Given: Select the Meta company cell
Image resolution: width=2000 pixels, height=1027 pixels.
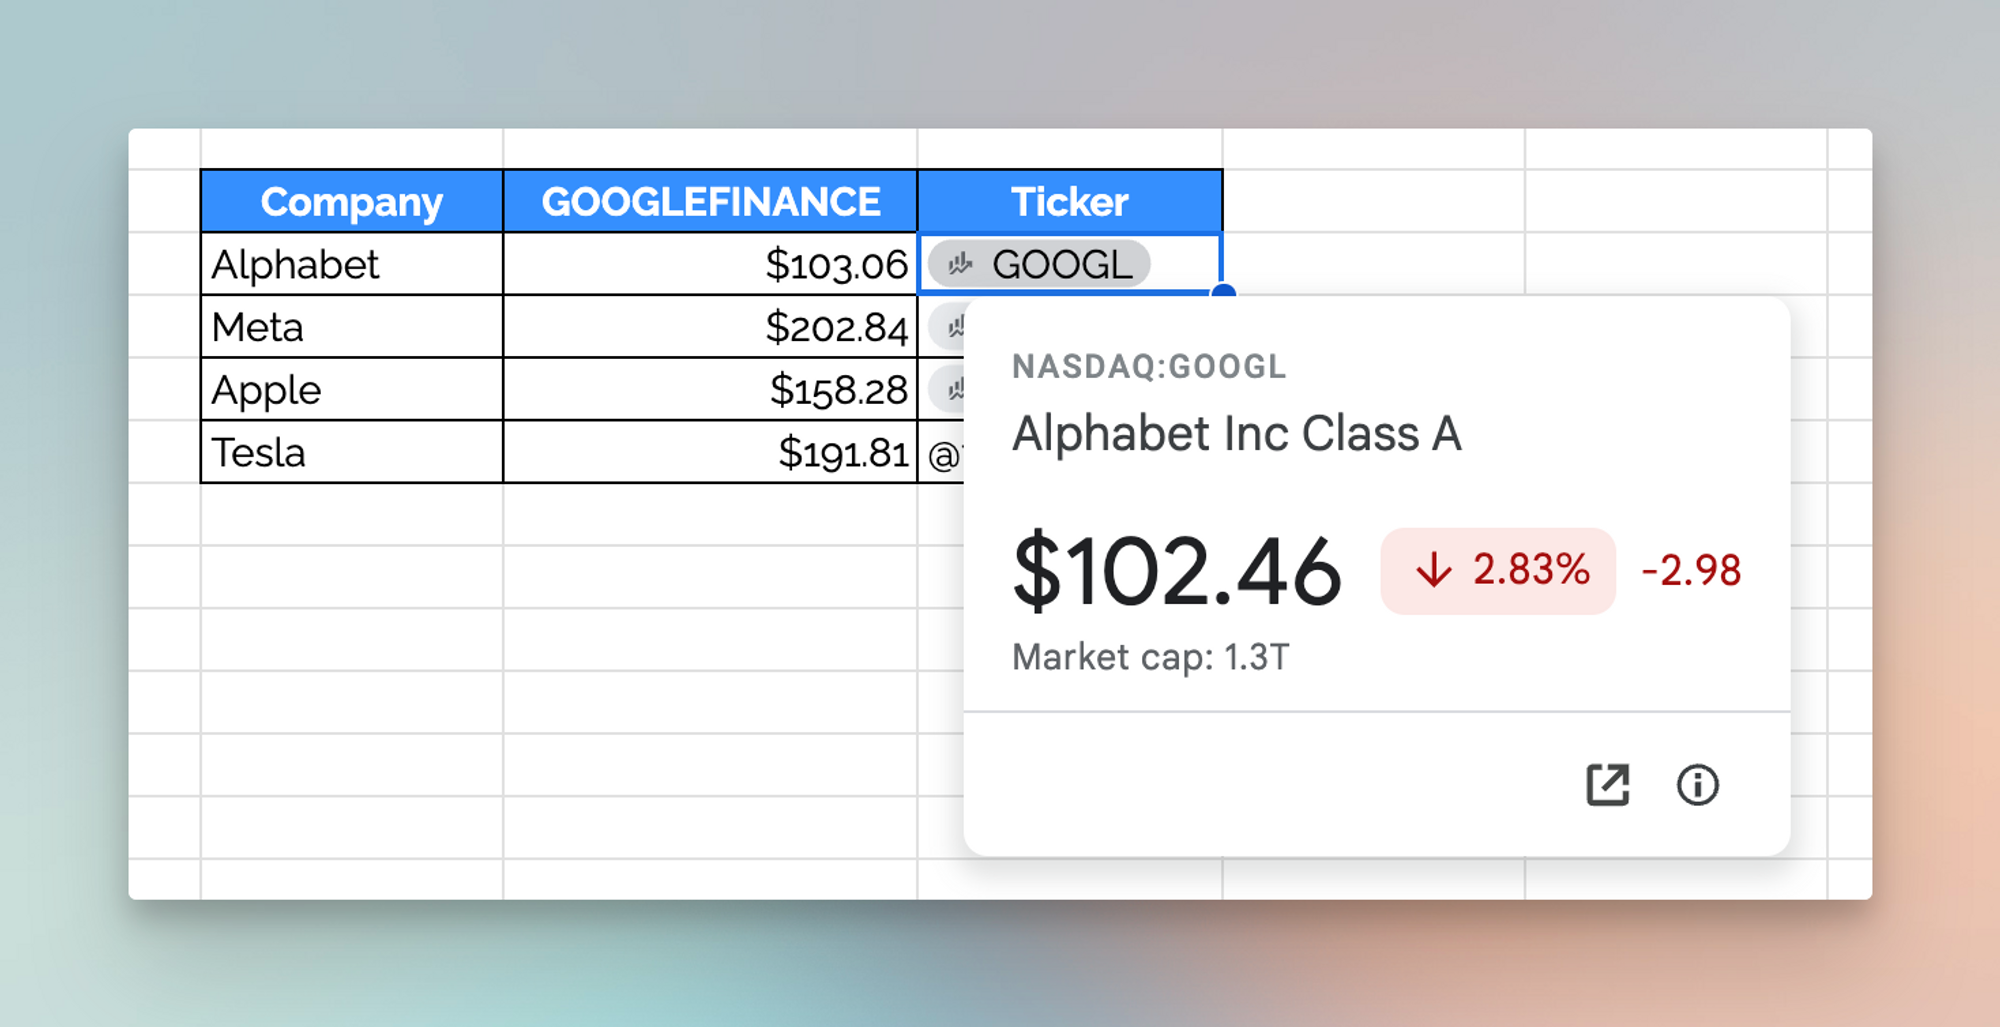Looking at the screenshot, I should 351,327.
